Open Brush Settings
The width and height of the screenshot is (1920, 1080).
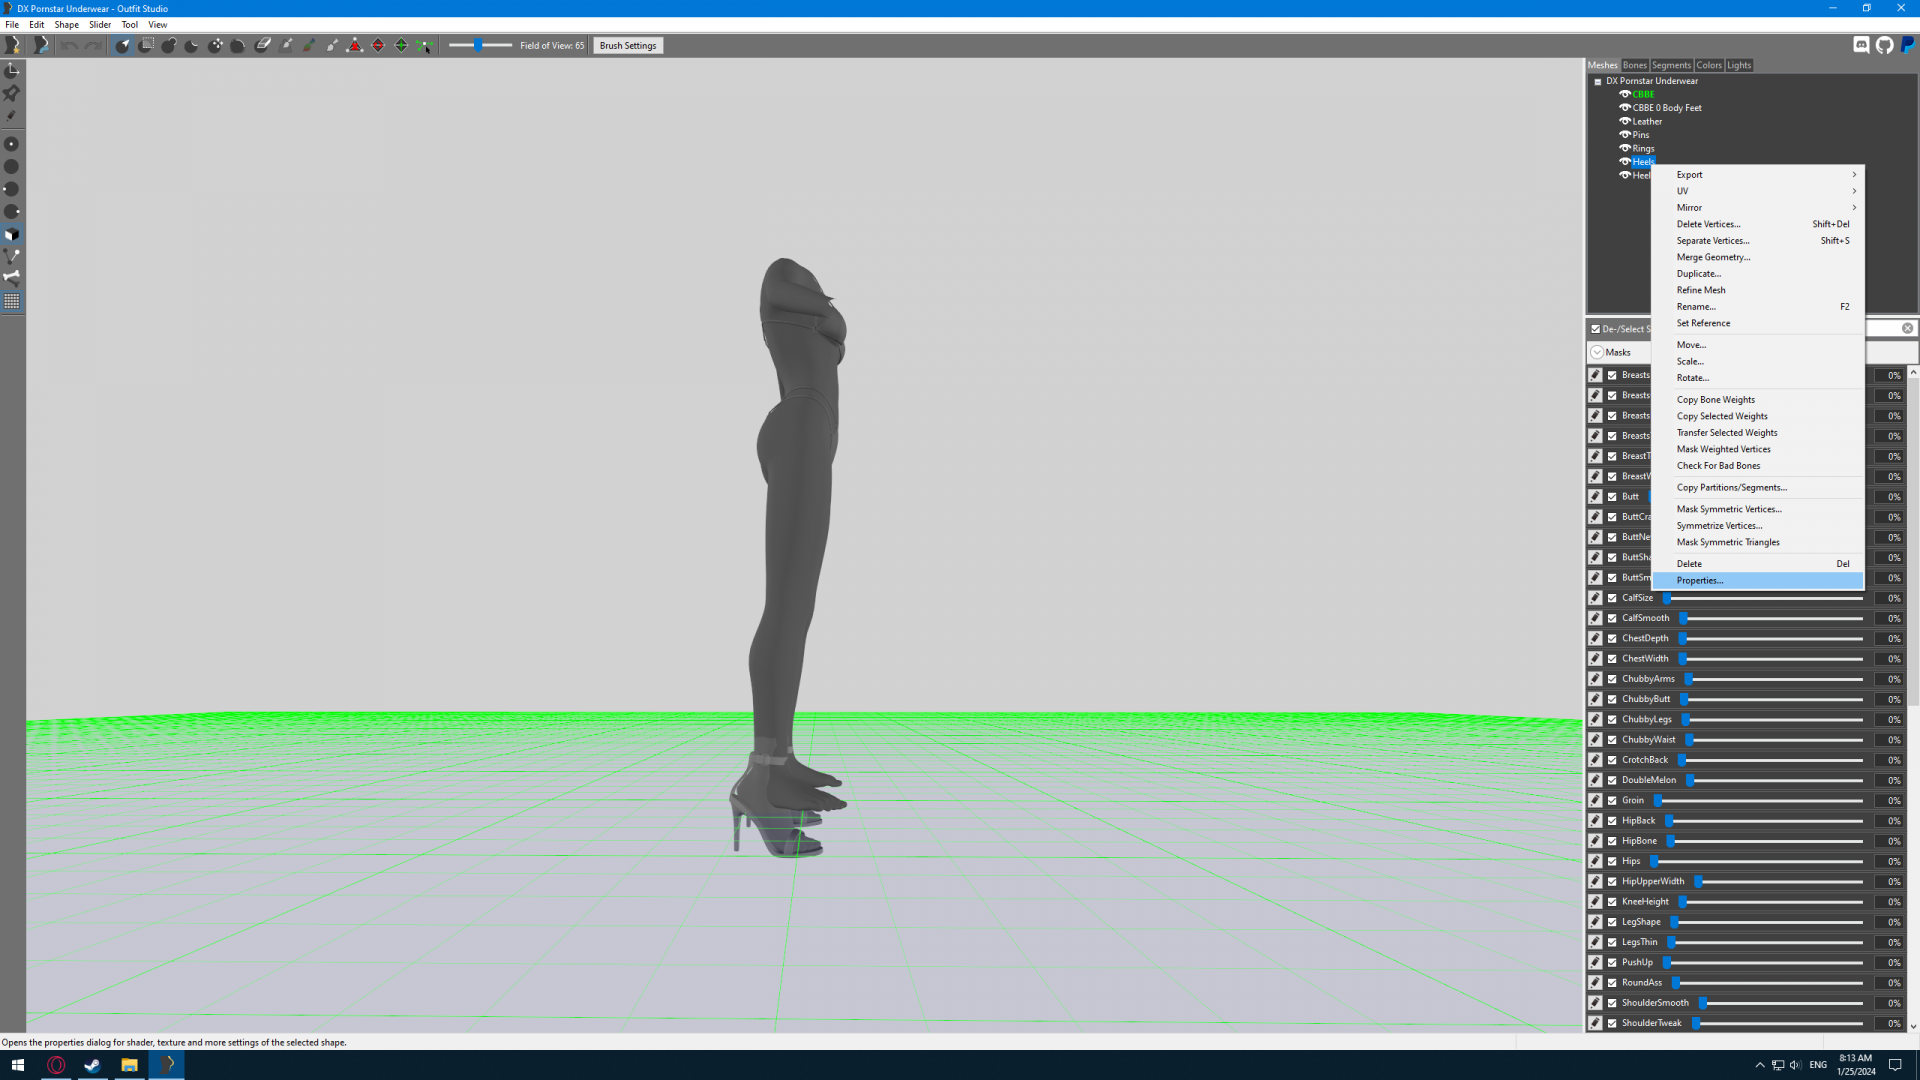pos(627,46)
